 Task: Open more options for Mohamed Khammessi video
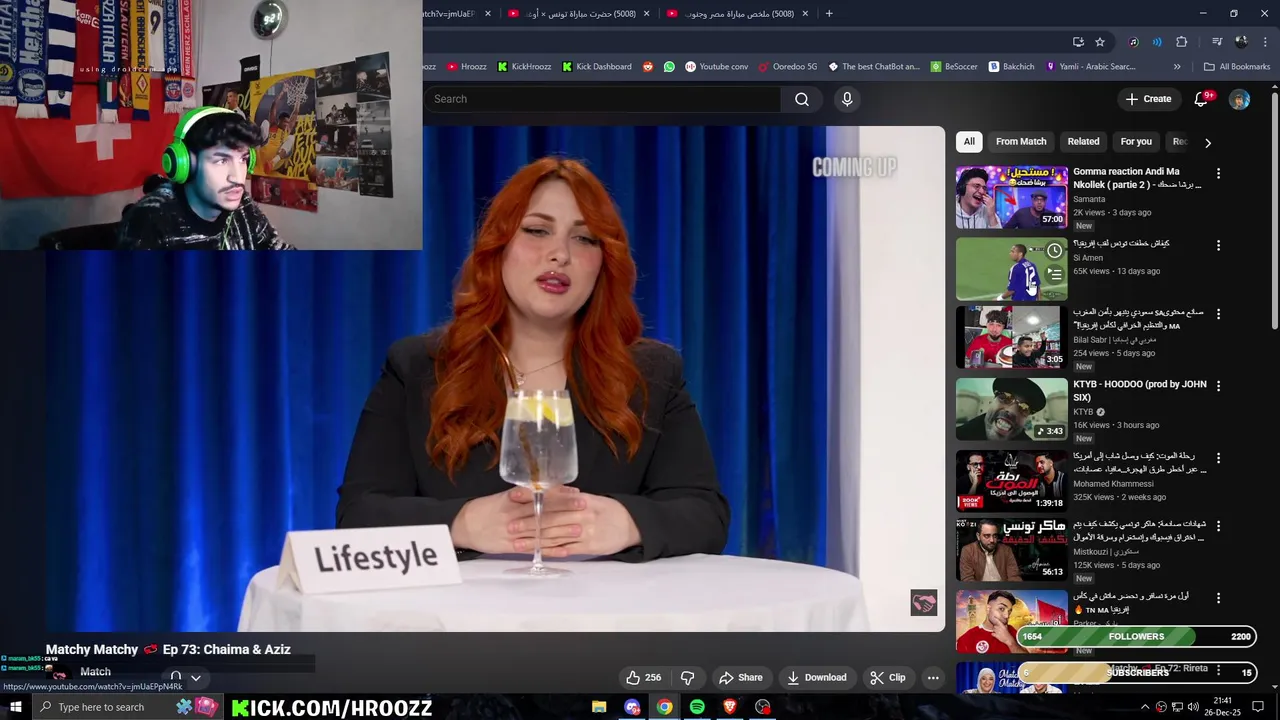(x=1218, y=458)
